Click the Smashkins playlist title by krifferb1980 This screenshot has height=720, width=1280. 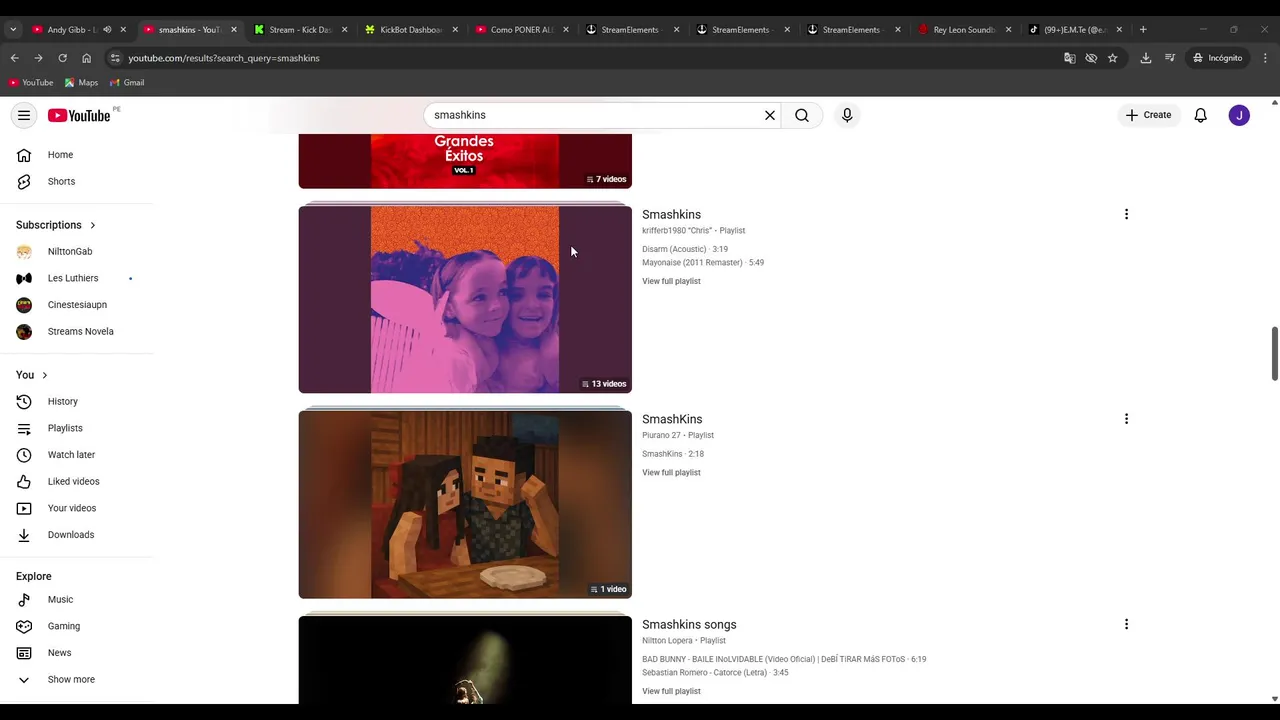[671, 215]
